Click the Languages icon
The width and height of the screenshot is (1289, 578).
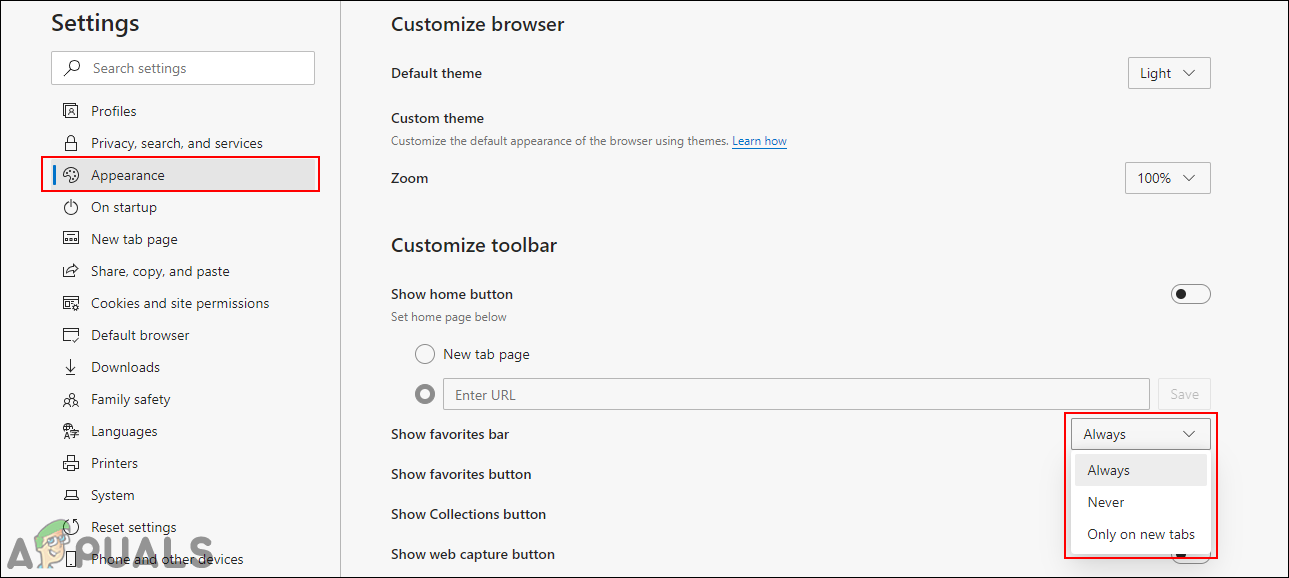point(71,431)
